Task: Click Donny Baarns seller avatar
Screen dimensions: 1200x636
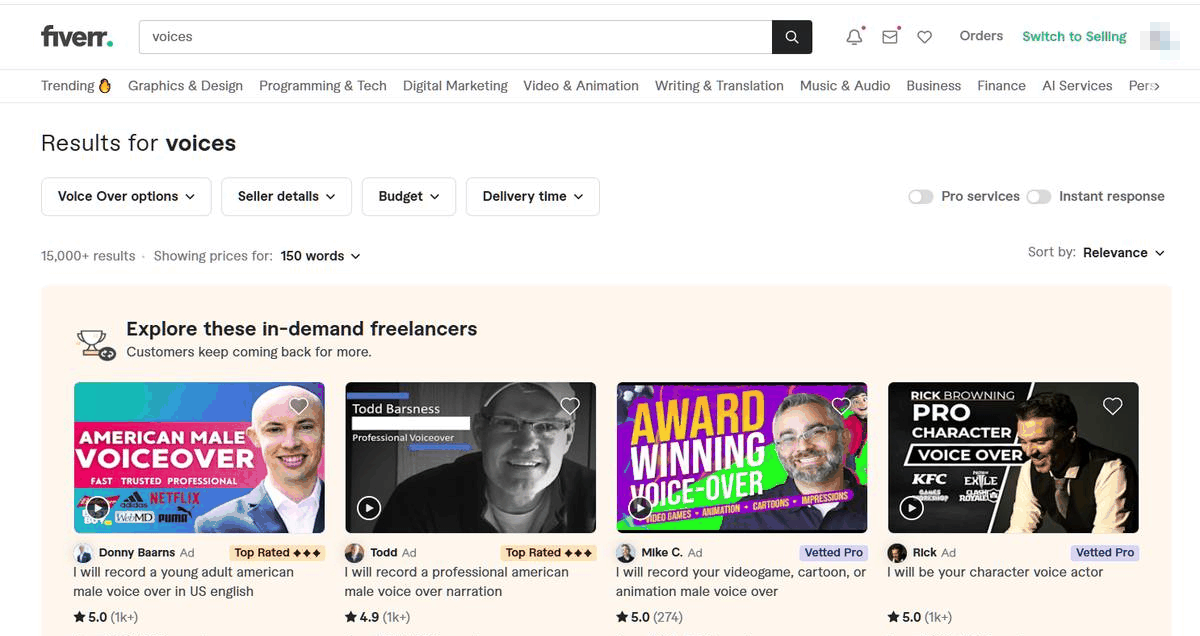Action: [x=84, y=553]
